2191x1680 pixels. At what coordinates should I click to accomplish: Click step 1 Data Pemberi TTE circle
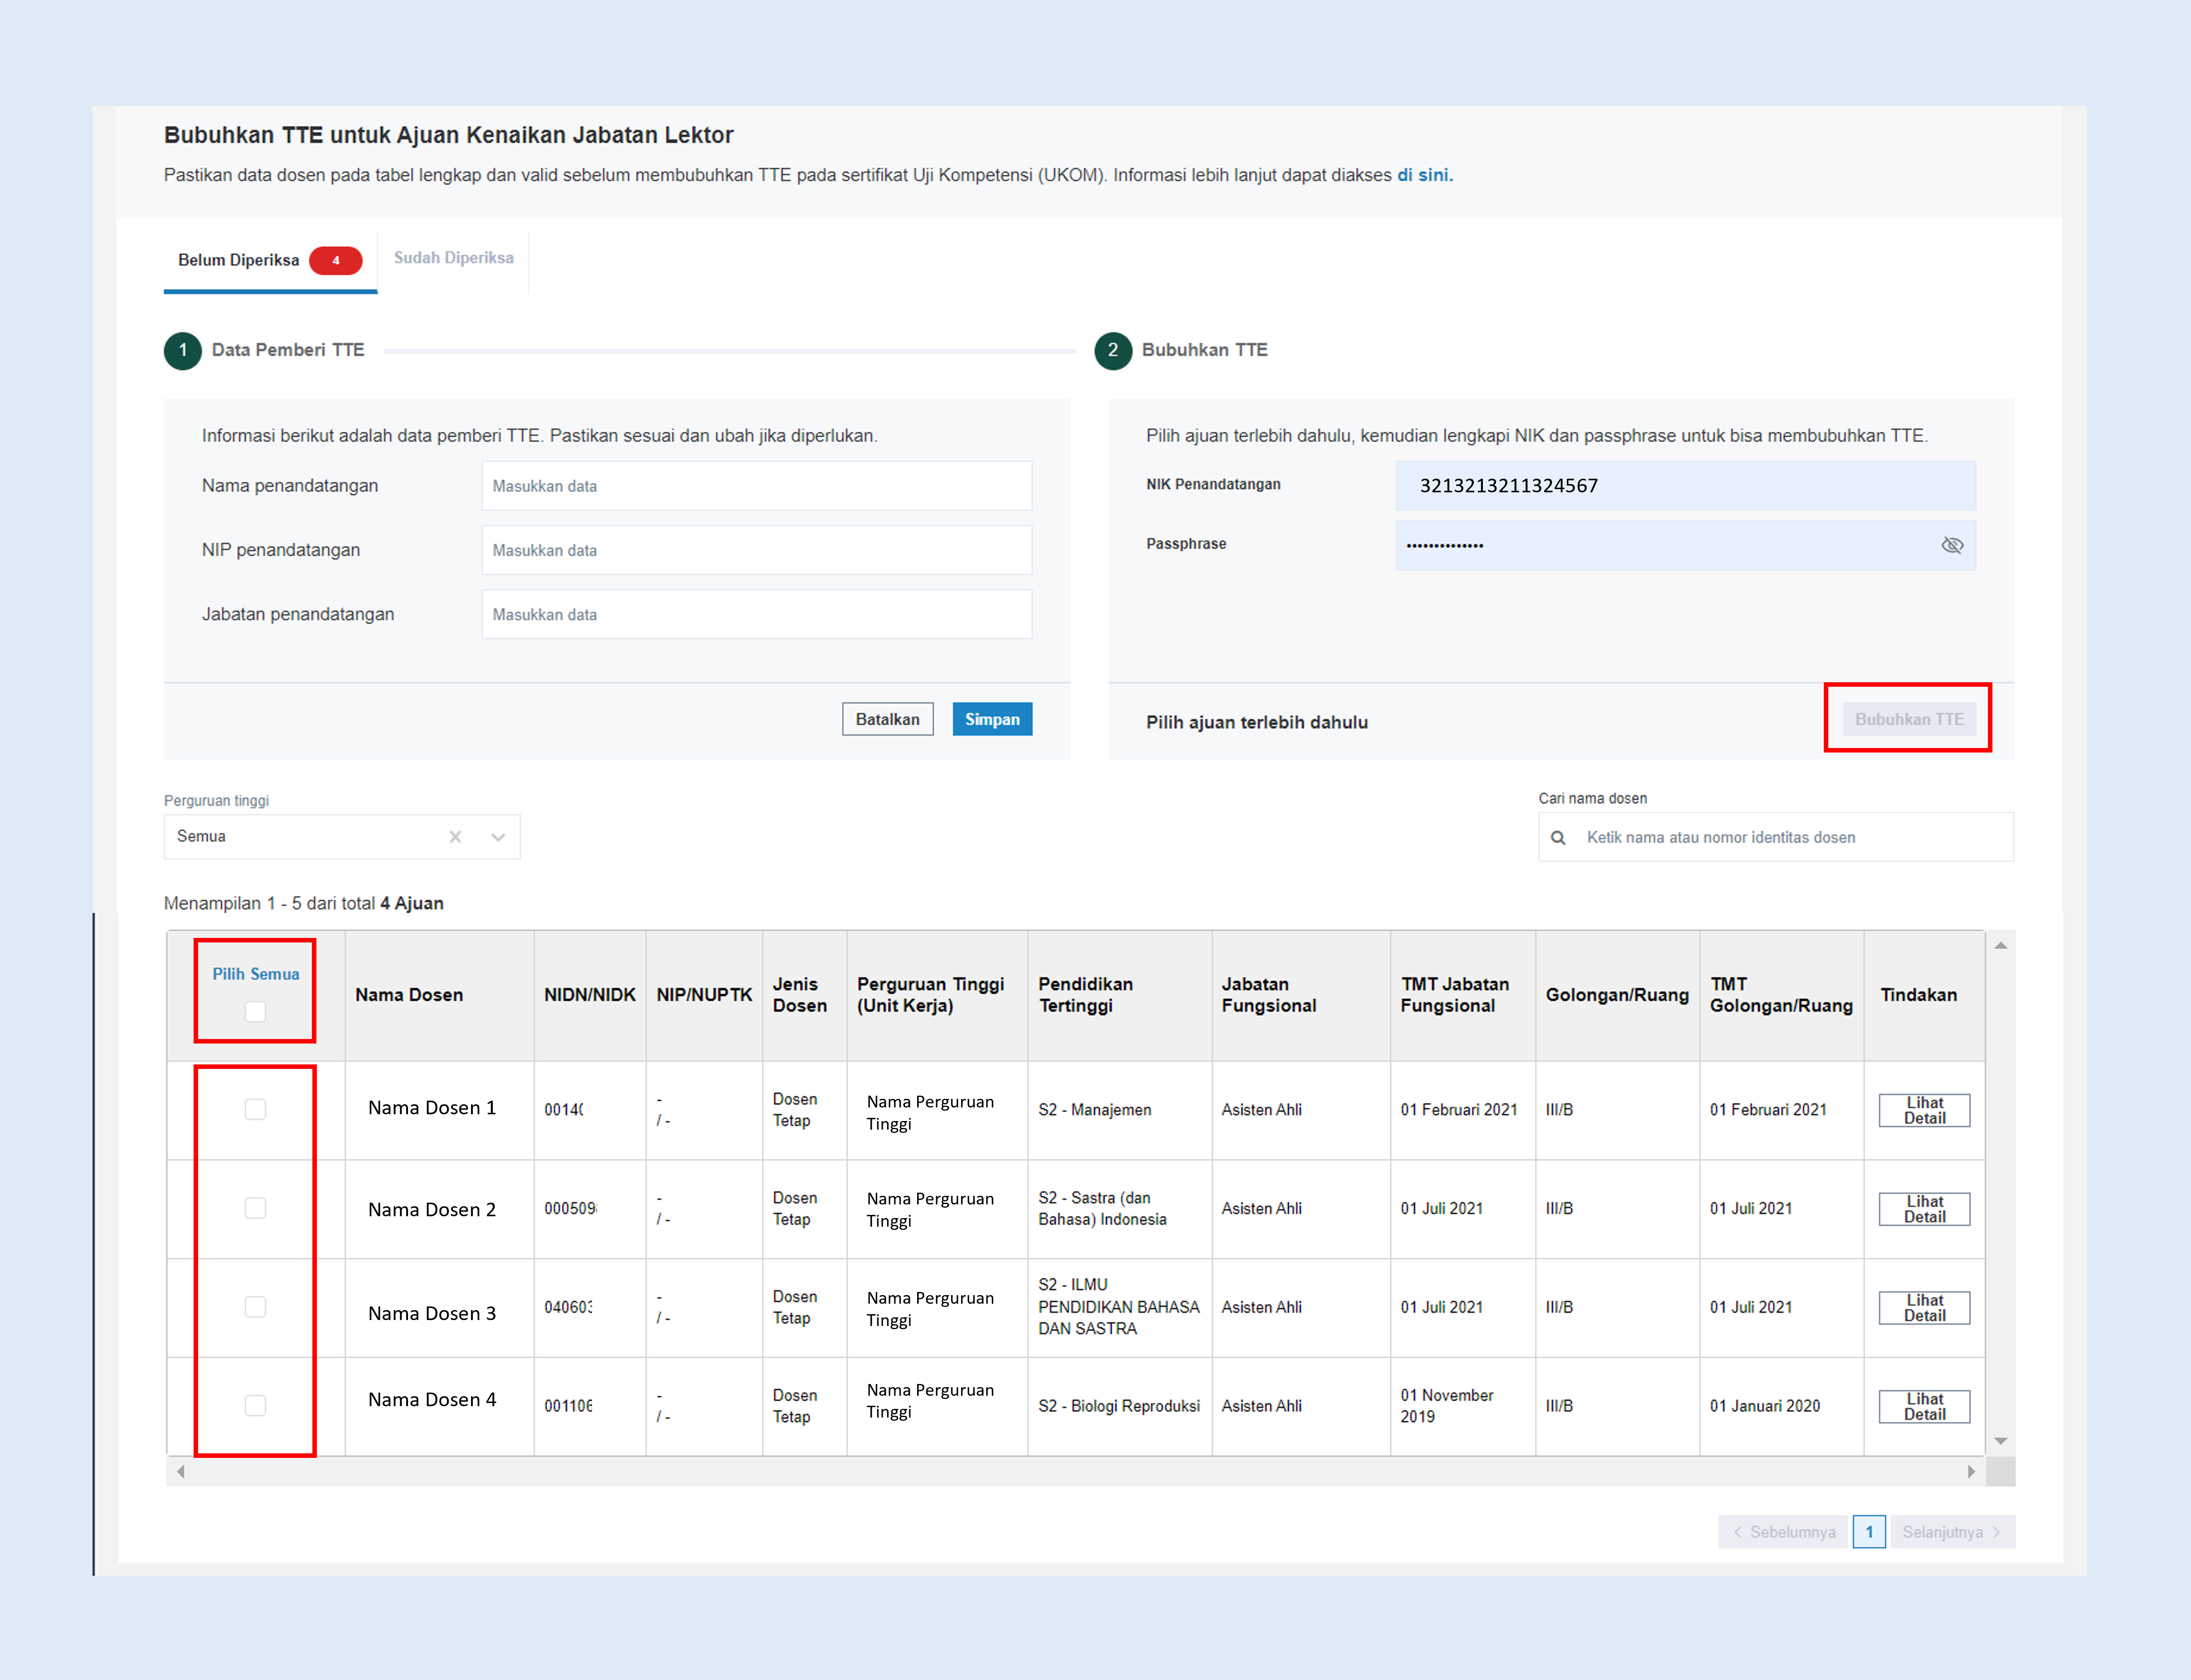click(183, 351)
